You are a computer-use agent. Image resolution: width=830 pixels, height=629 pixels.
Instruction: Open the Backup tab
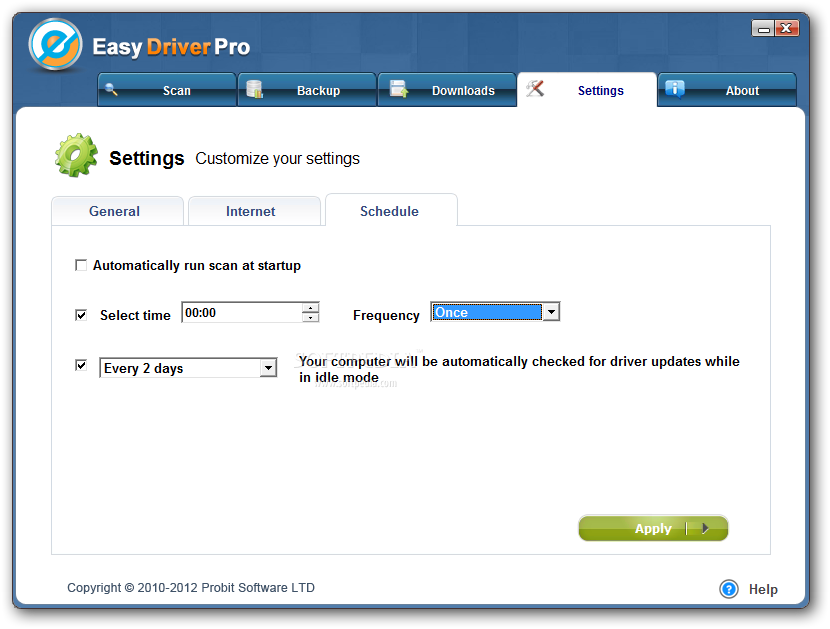[307, 90]
